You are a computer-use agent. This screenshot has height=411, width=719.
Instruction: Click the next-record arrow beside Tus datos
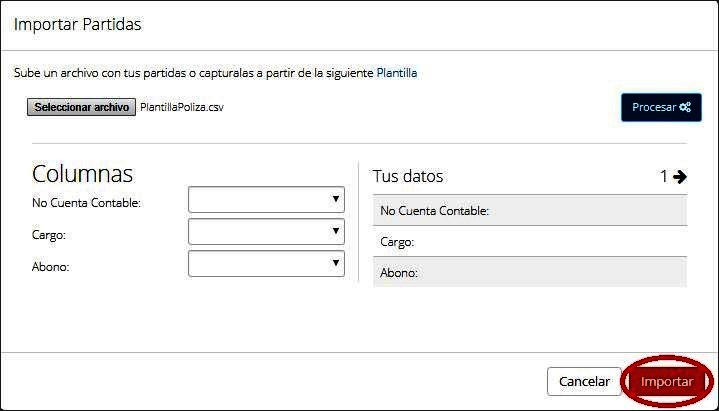click(680, 176)
